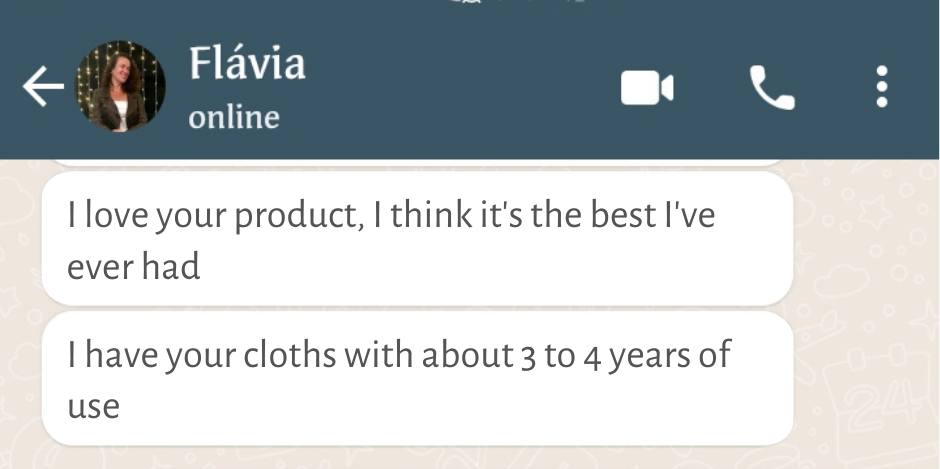This screenshot has height=469, width=940.
Task: Open the three-dot more options menu
Action: coord(882,88)
